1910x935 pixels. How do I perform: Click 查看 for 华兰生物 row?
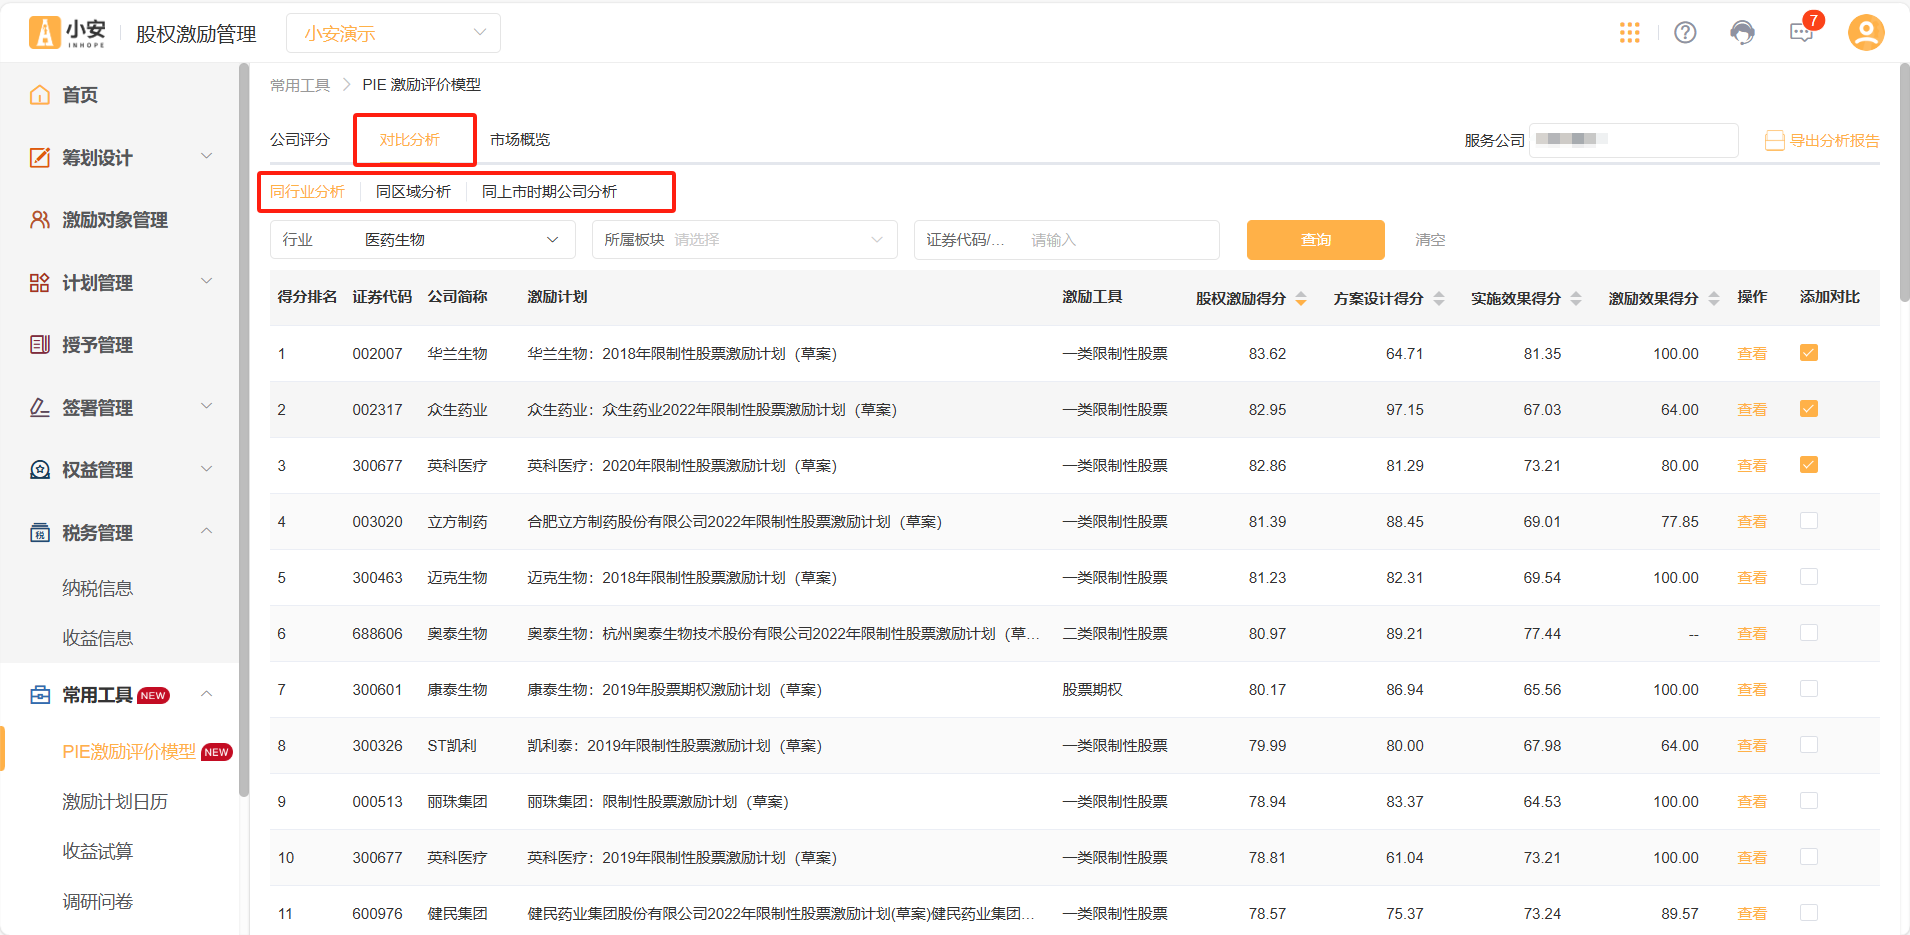(x=1752, y=354)
